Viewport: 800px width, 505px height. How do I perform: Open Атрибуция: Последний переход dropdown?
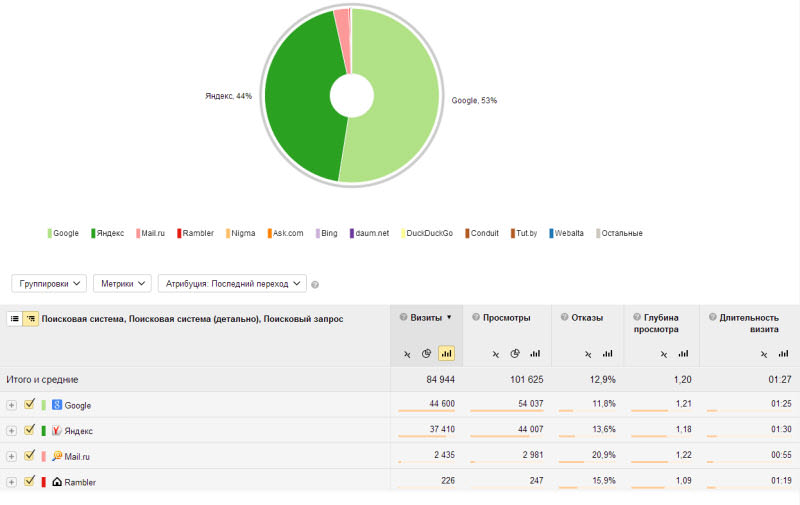(x=232, y=284)
